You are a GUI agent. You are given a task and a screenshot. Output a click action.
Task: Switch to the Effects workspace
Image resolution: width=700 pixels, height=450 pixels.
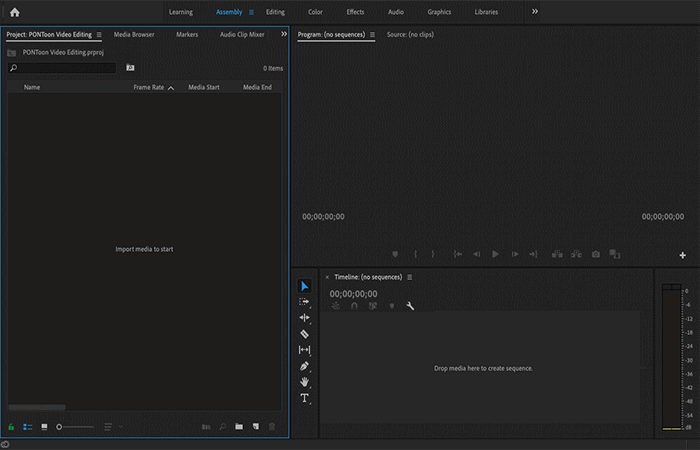click(x=355, y=12)
